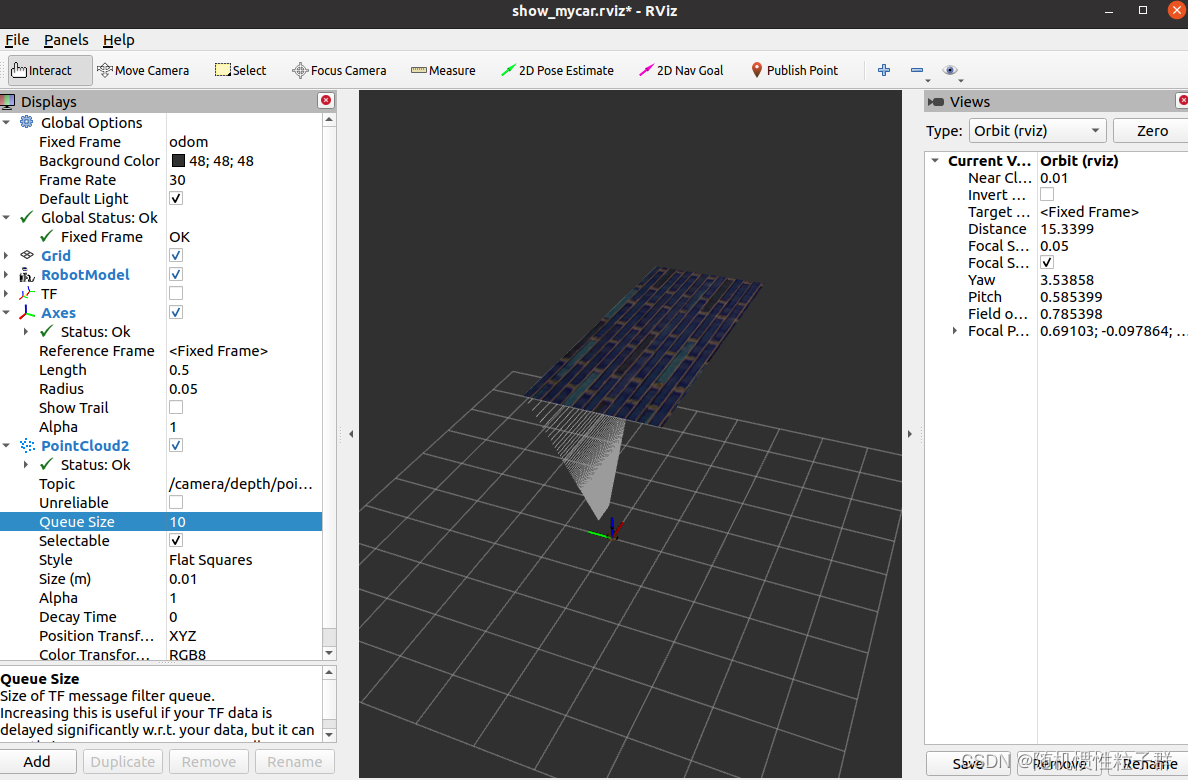
Task: Toggle the Axes display checkbox
Action: (x=176, y=312)
